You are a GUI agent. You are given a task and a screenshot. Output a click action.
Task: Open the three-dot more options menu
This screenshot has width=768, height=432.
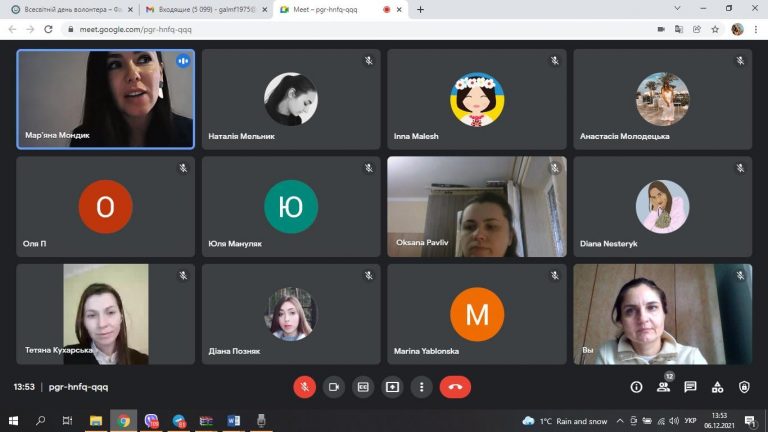(421, 387)
